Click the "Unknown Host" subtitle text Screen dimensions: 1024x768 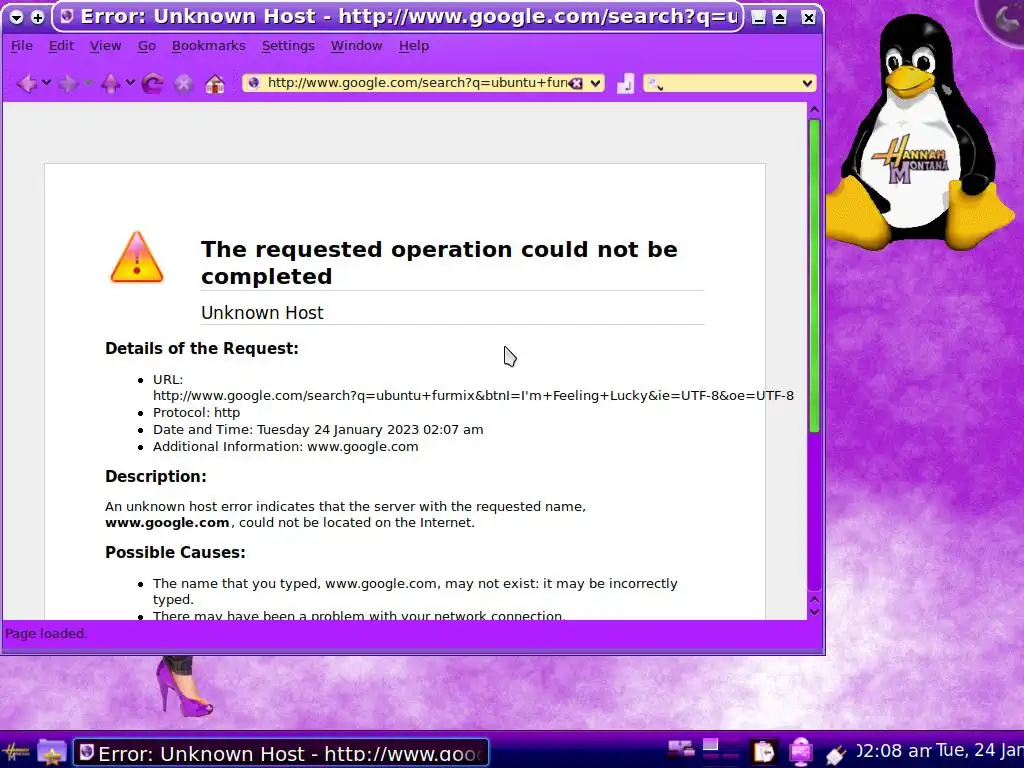[x=262, y=313]
